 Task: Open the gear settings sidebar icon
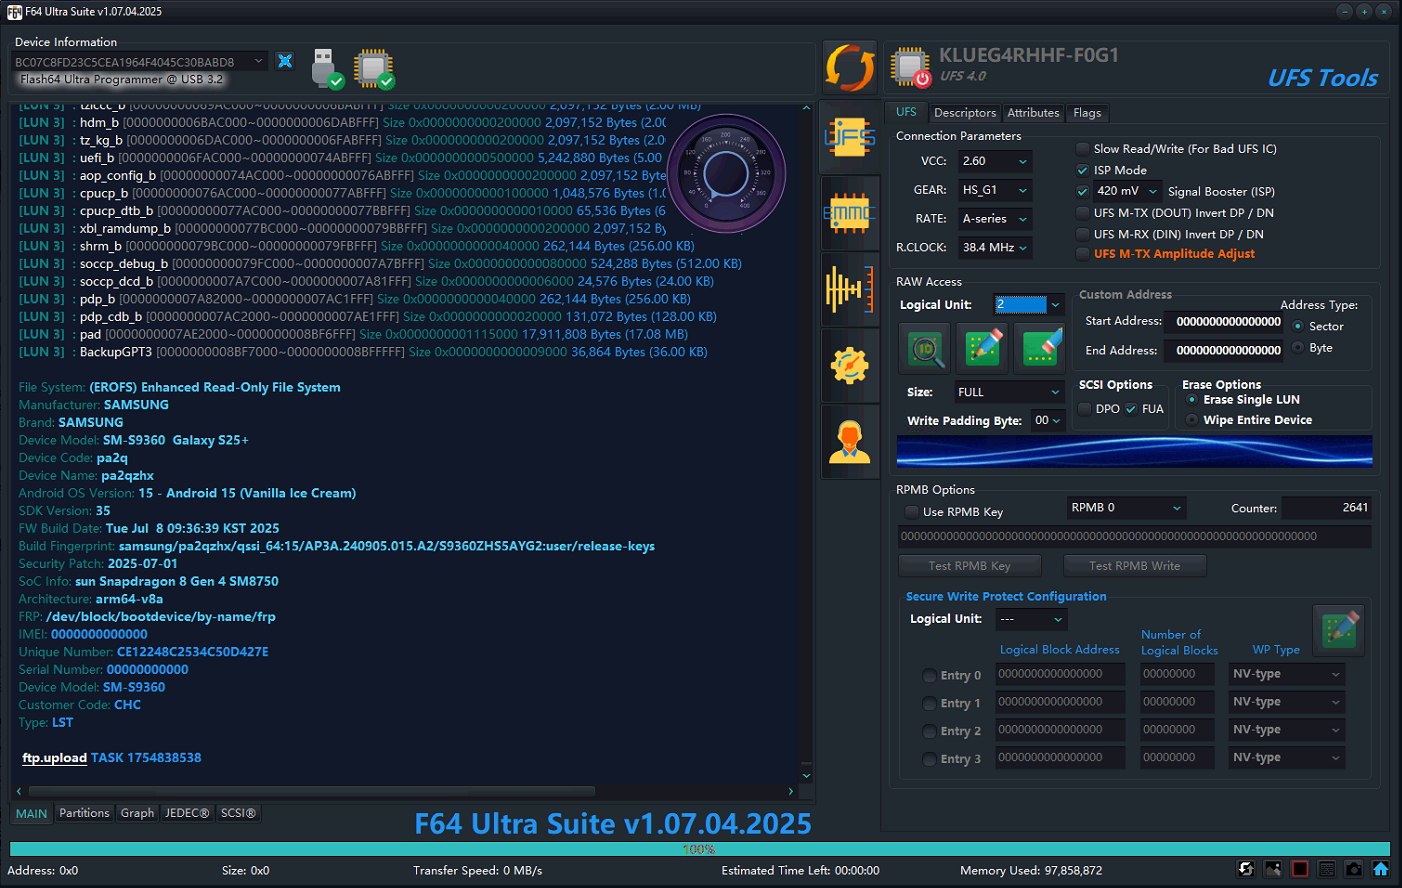(x=849, y=366)
